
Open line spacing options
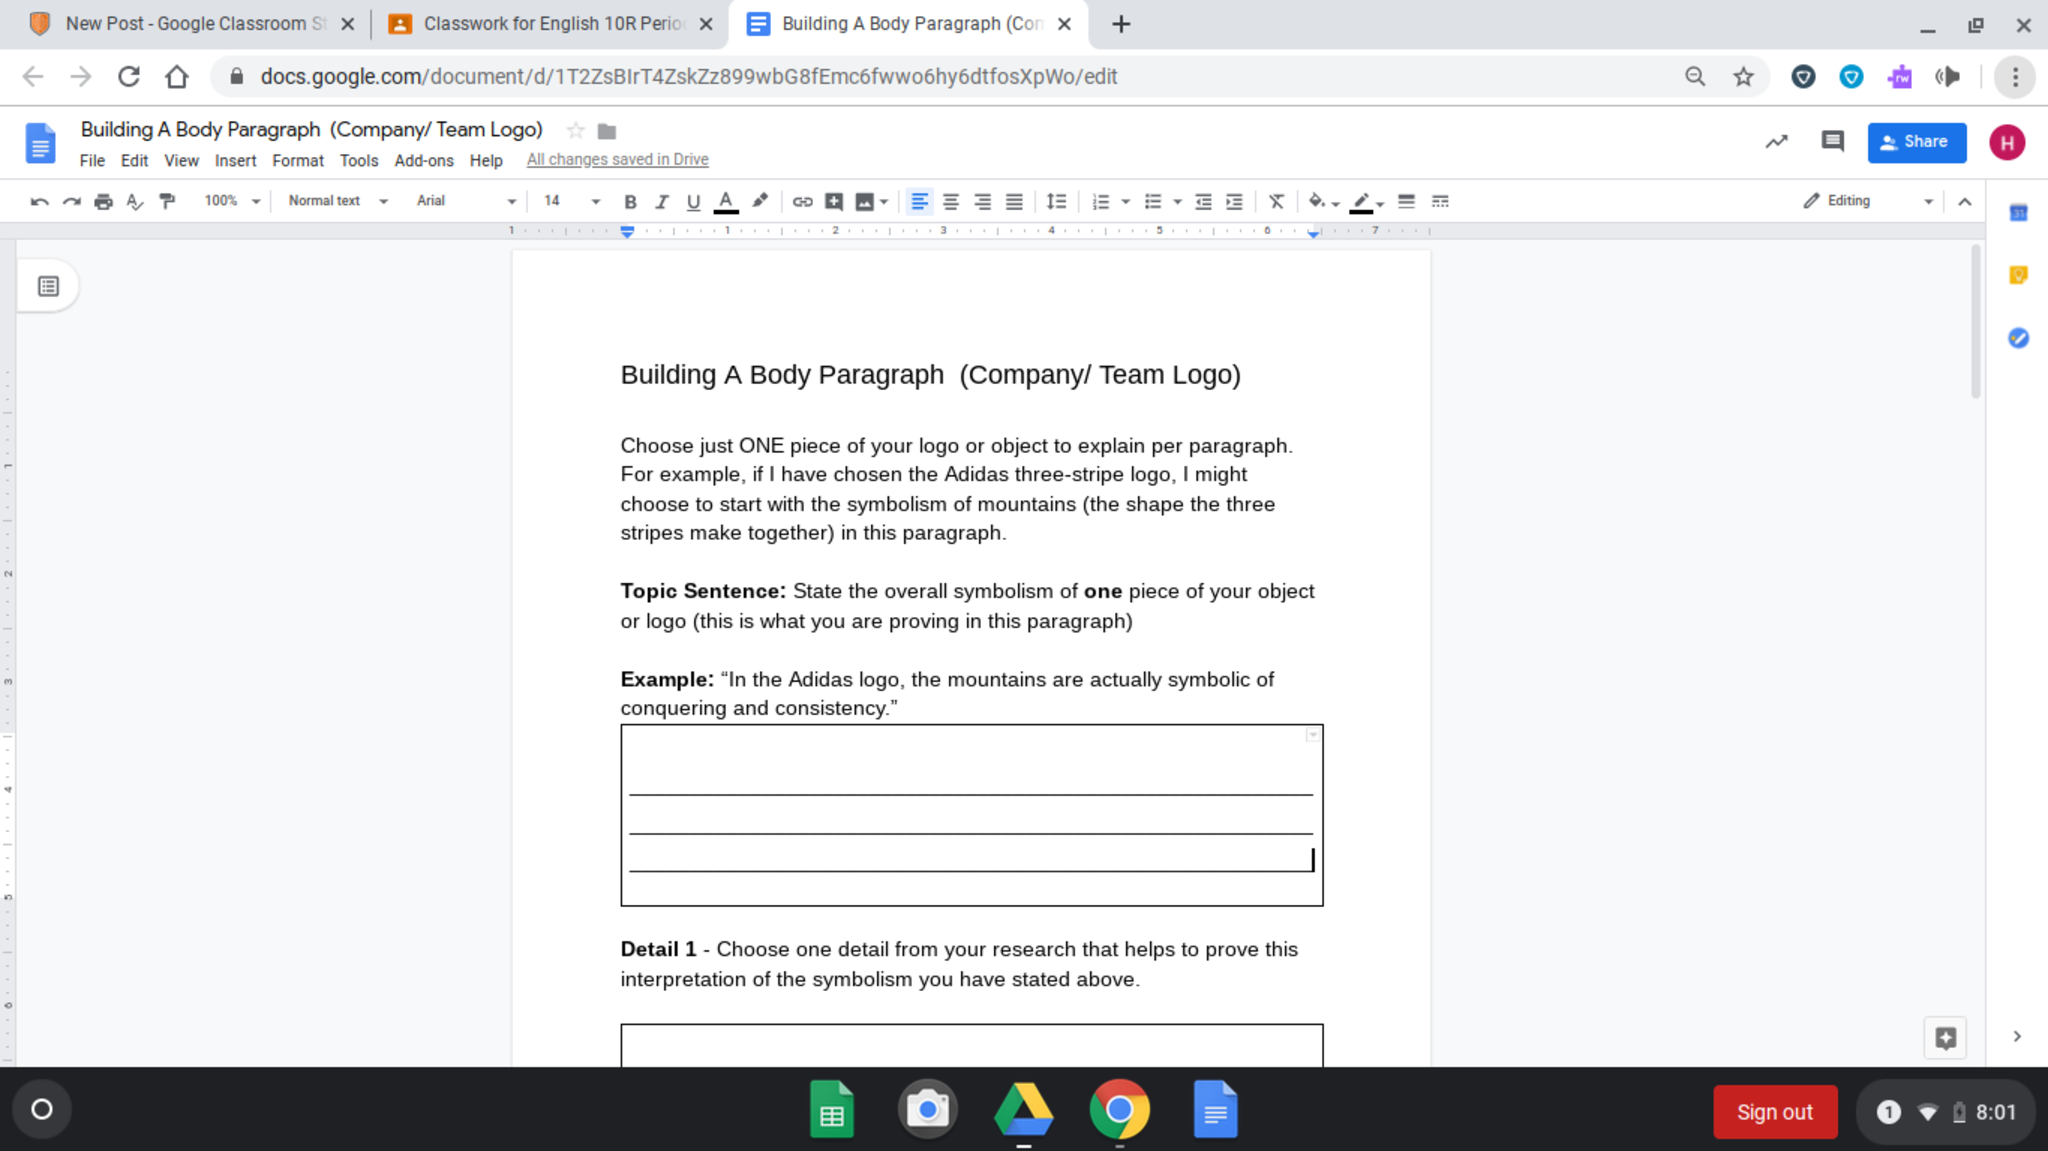tap(1056, 201)
